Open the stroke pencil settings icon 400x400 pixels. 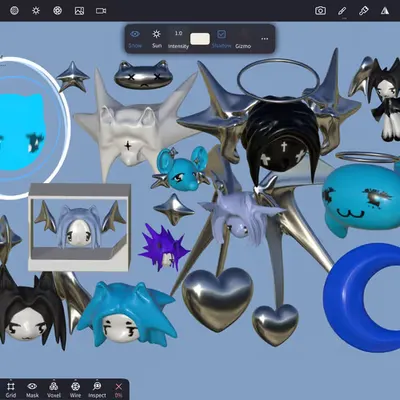pyautogui.click(x=342, y=11)
